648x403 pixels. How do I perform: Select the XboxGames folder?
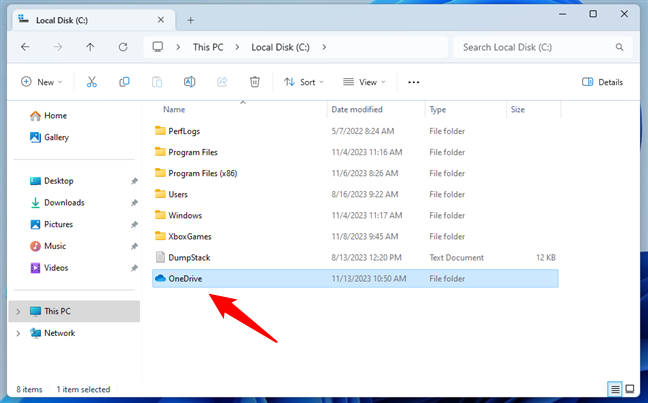355,236
